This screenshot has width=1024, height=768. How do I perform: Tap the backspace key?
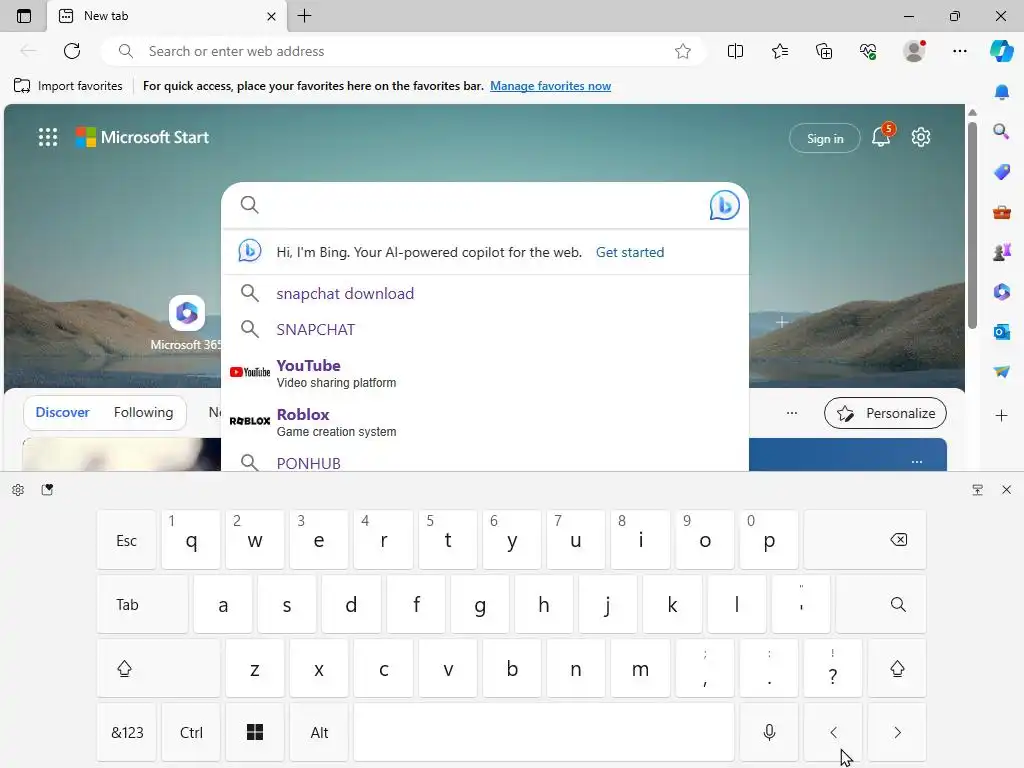865,539
